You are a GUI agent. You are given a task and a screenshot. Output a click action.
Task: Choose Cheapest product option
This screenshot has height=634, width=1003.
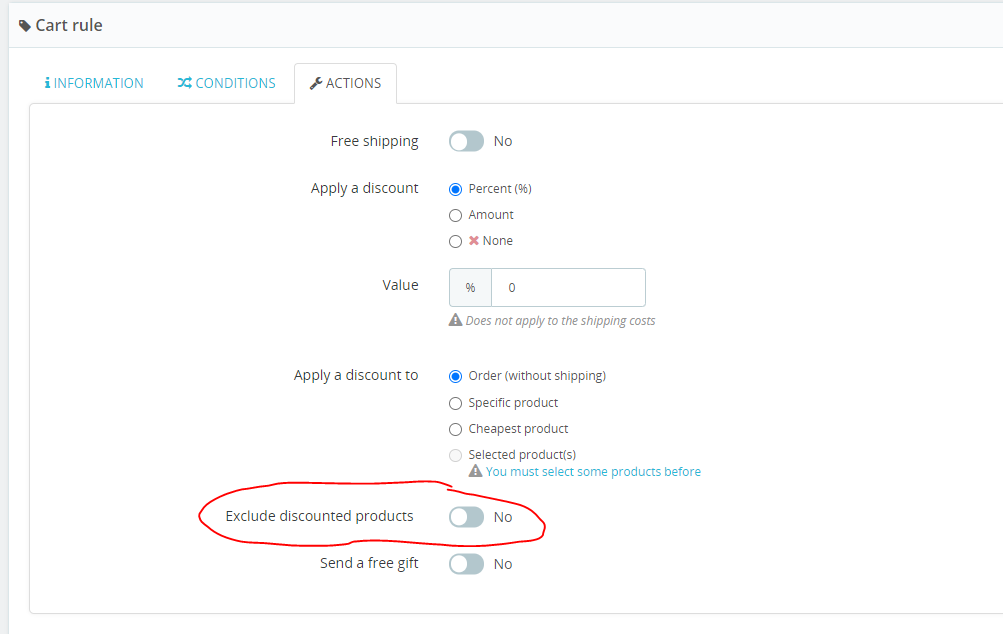455,429
